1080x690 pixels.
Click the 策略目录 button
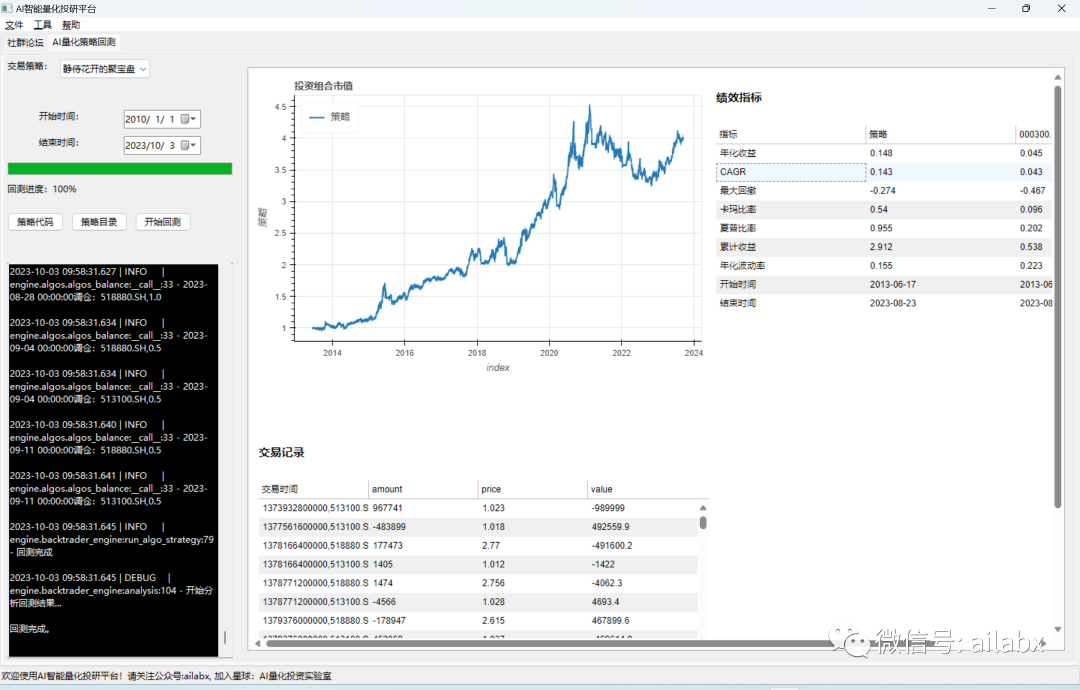click(x=99, y=222)
